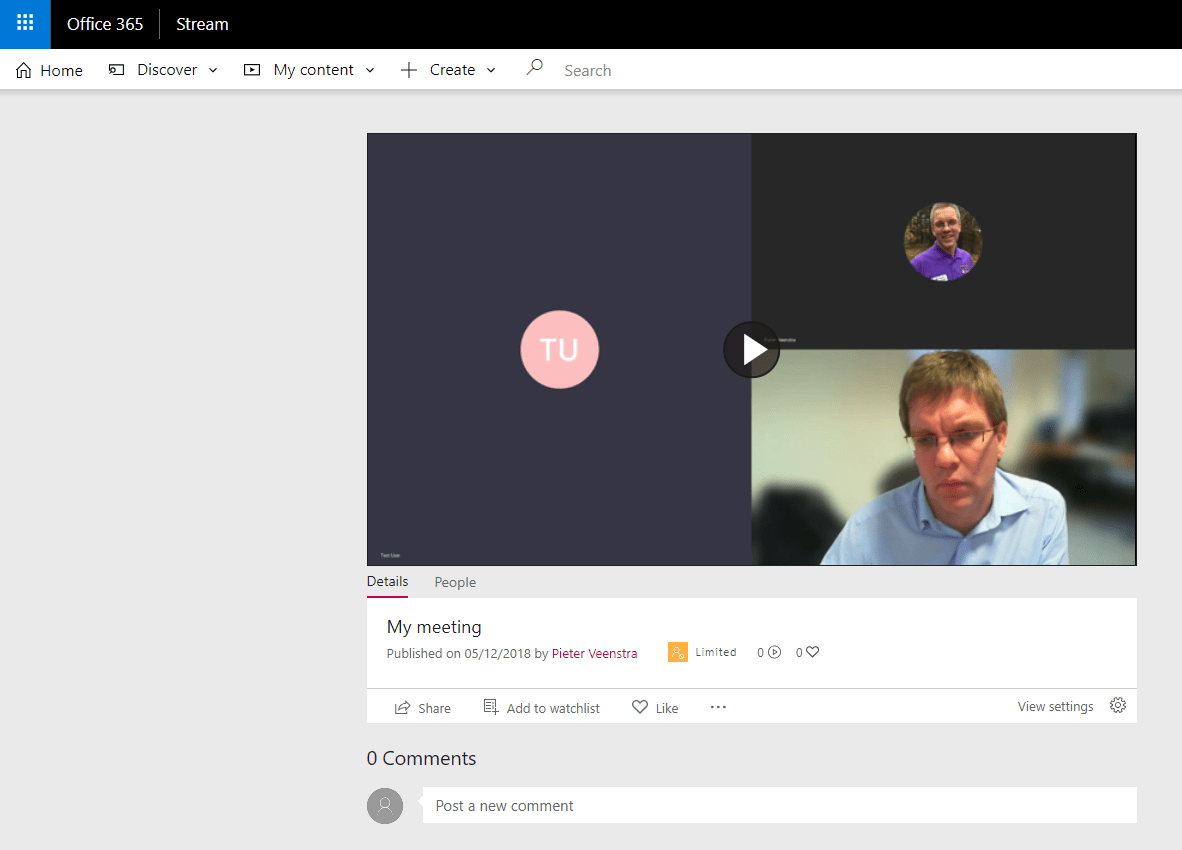The height and width of the screenshot is (850, 1182).
Task: Open the Stream home link
Action: [x=202, y=24]
